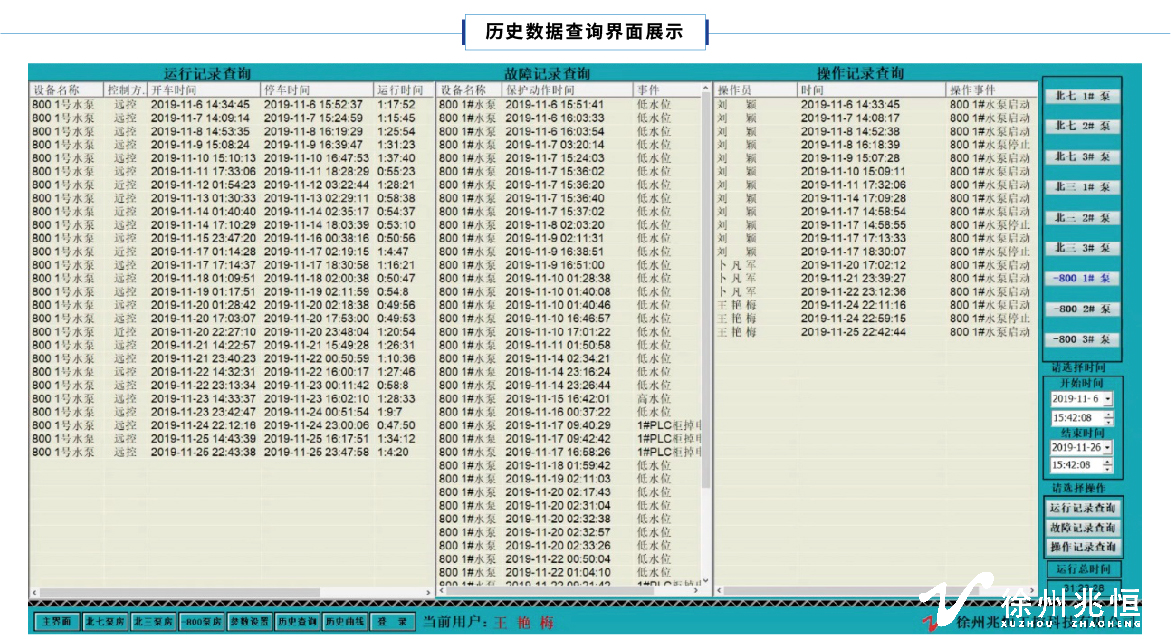The height and width of the screenshot is (639, 1171).
Task: Run the 运行记录查询 query button
Action: (x=1082, y=508)
